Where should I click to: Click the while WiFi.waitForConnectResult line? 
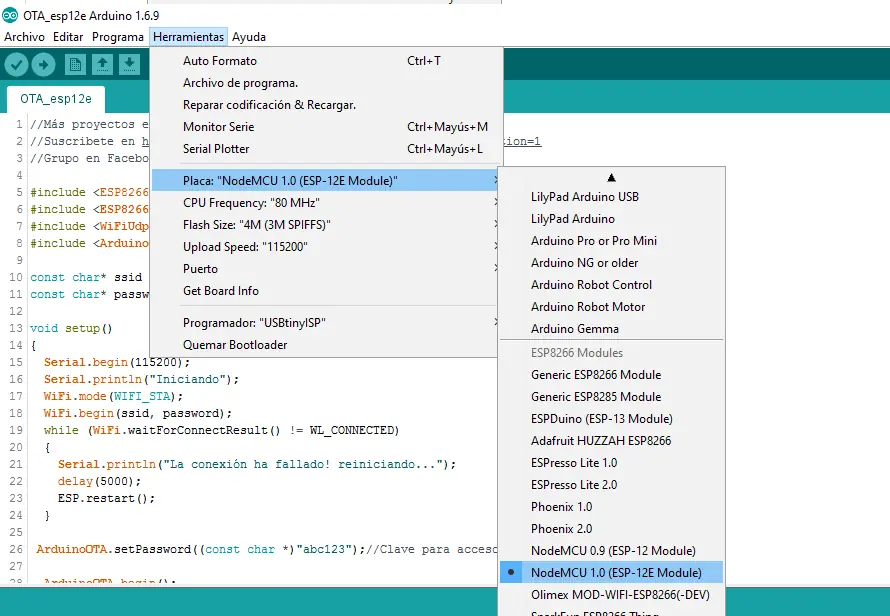[221, 430]
